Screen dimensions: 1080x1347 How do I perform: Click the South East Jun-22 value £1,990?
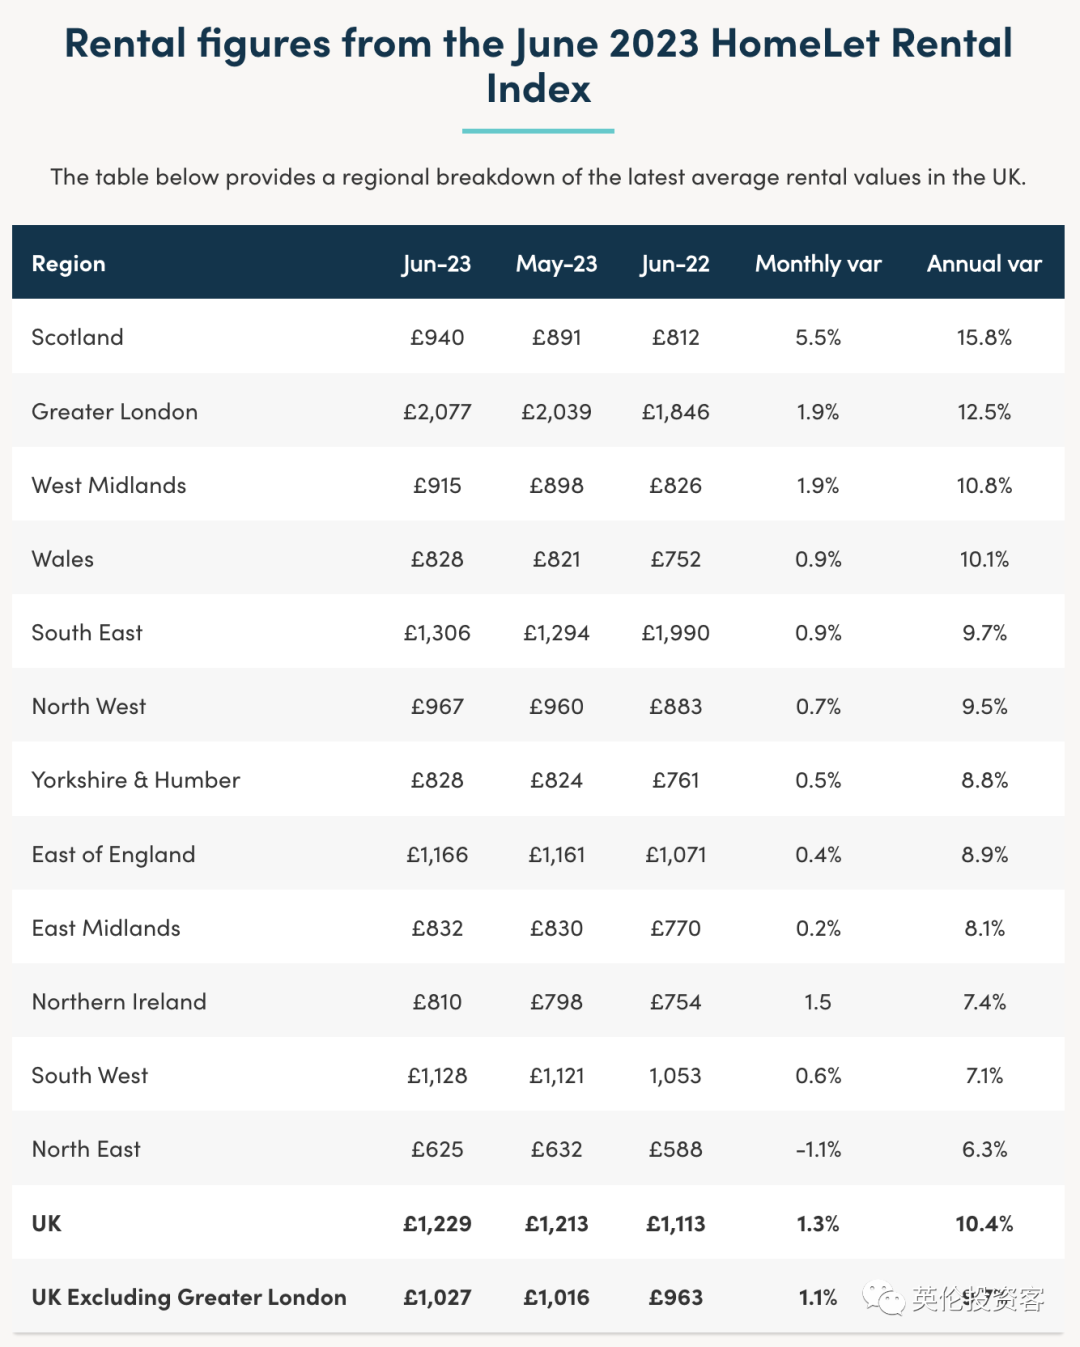pos(675,633)
